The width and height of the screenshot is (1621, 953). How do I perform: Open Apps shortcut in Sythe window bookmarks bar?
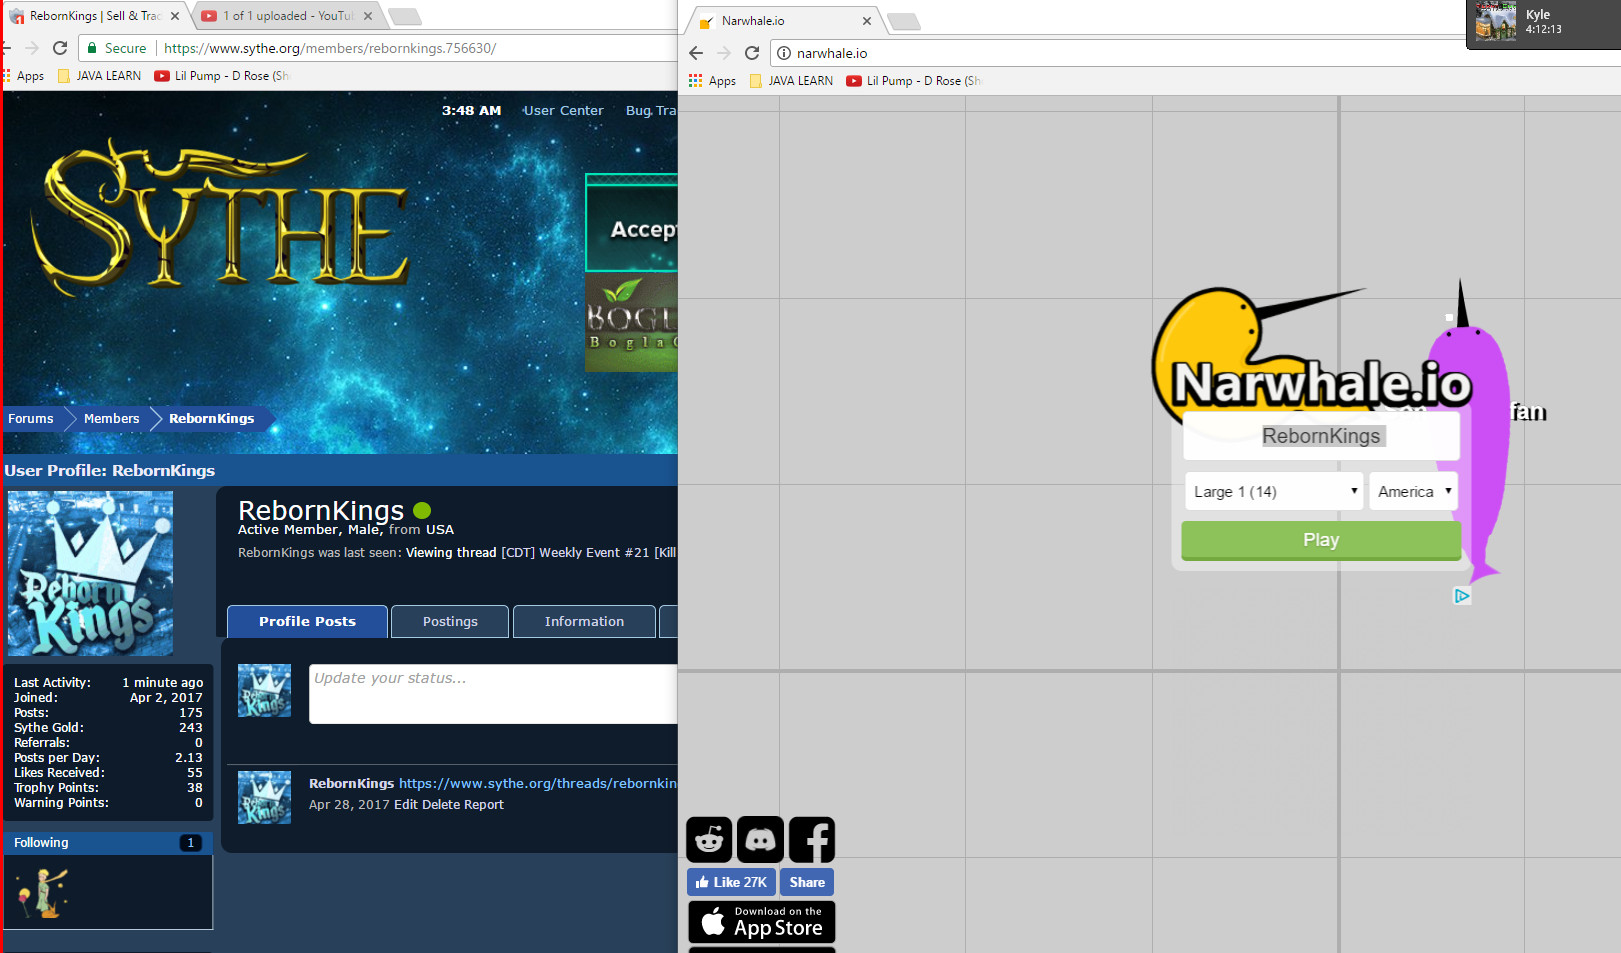[x=23, y=76]
